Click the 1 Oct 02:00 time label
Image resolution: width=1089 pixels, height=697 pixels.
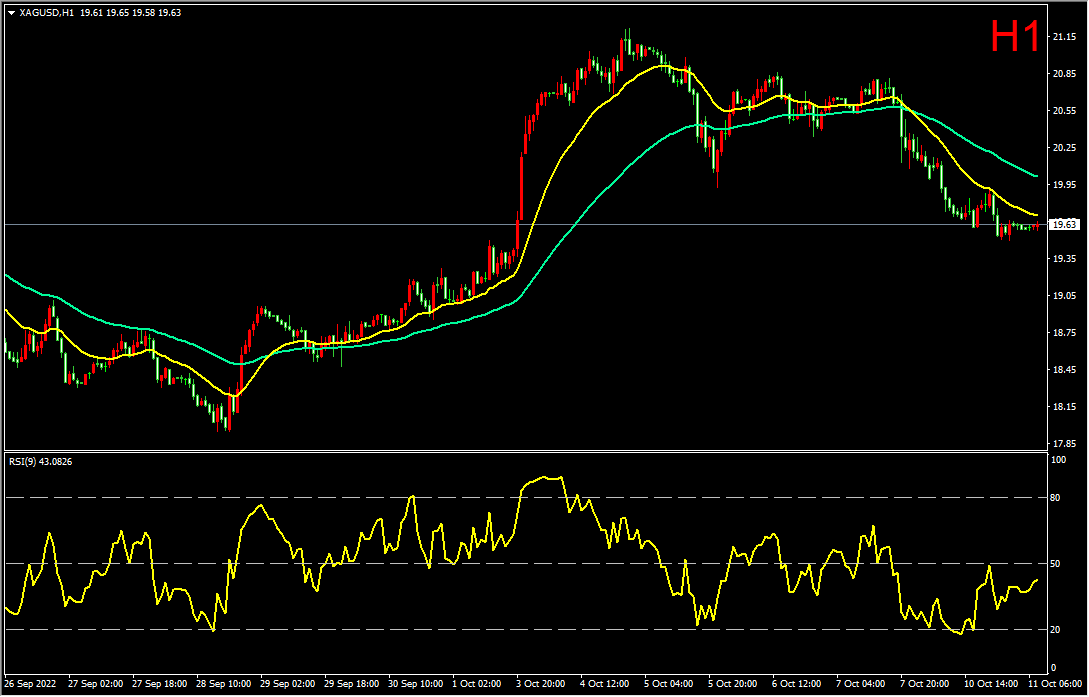(476, 684)
